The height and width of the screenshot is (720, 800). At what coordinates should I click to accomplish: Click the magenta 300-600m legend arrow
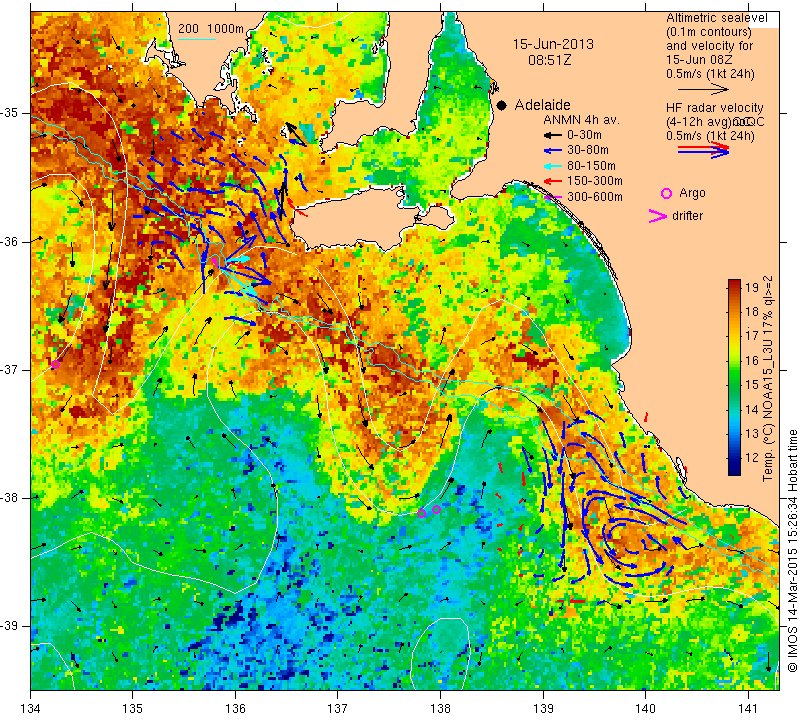point(552,196)
